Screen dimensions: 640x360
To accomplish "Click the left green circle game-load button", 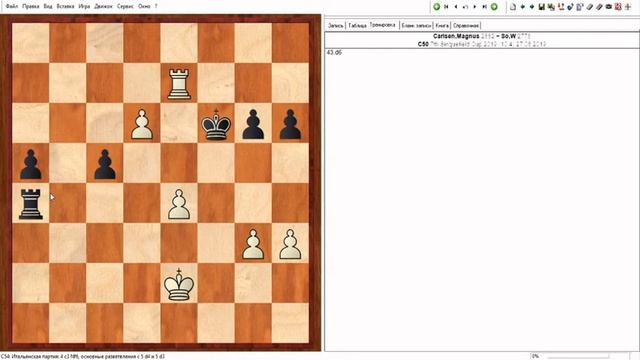I will coord(436,7).
